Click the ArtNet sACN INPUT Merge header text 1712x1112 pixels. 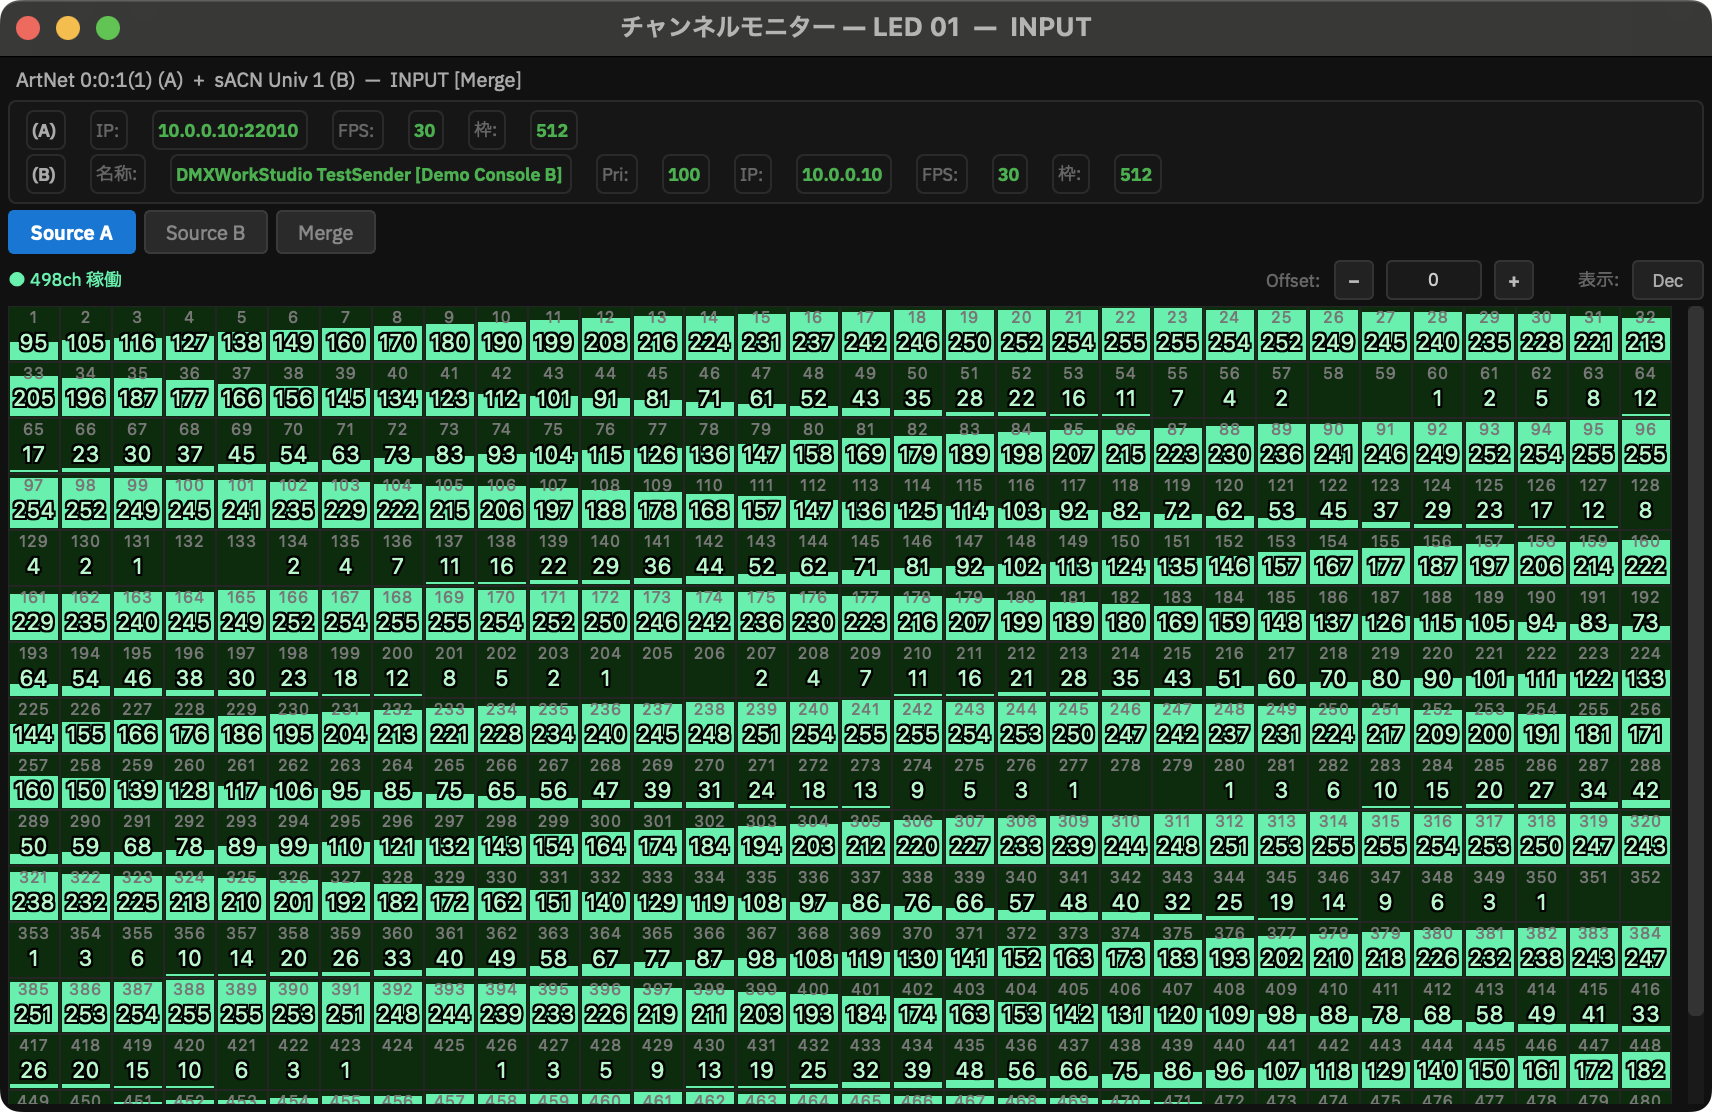click(269, 80)
